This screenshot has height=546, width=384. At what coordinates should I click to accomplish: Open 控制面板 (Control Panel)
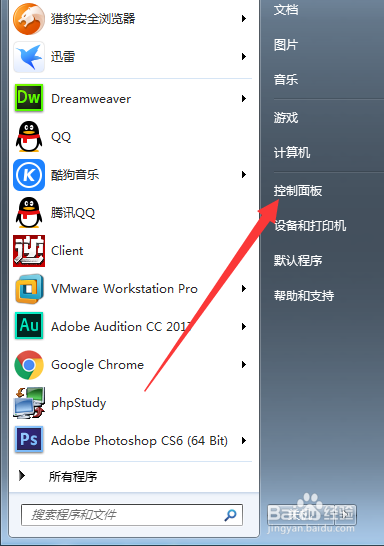click(298, 191)
